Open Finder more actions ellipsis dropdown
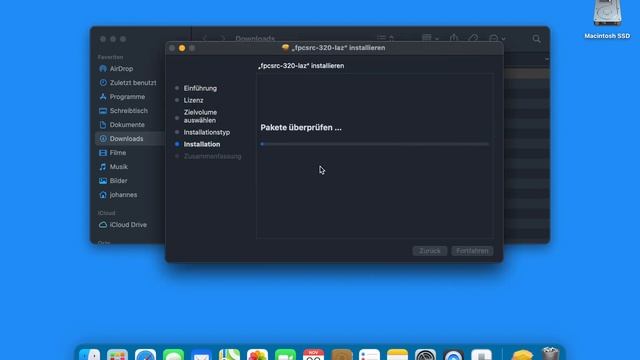Screen dimensions: 640x360 [x=497, y=38]
